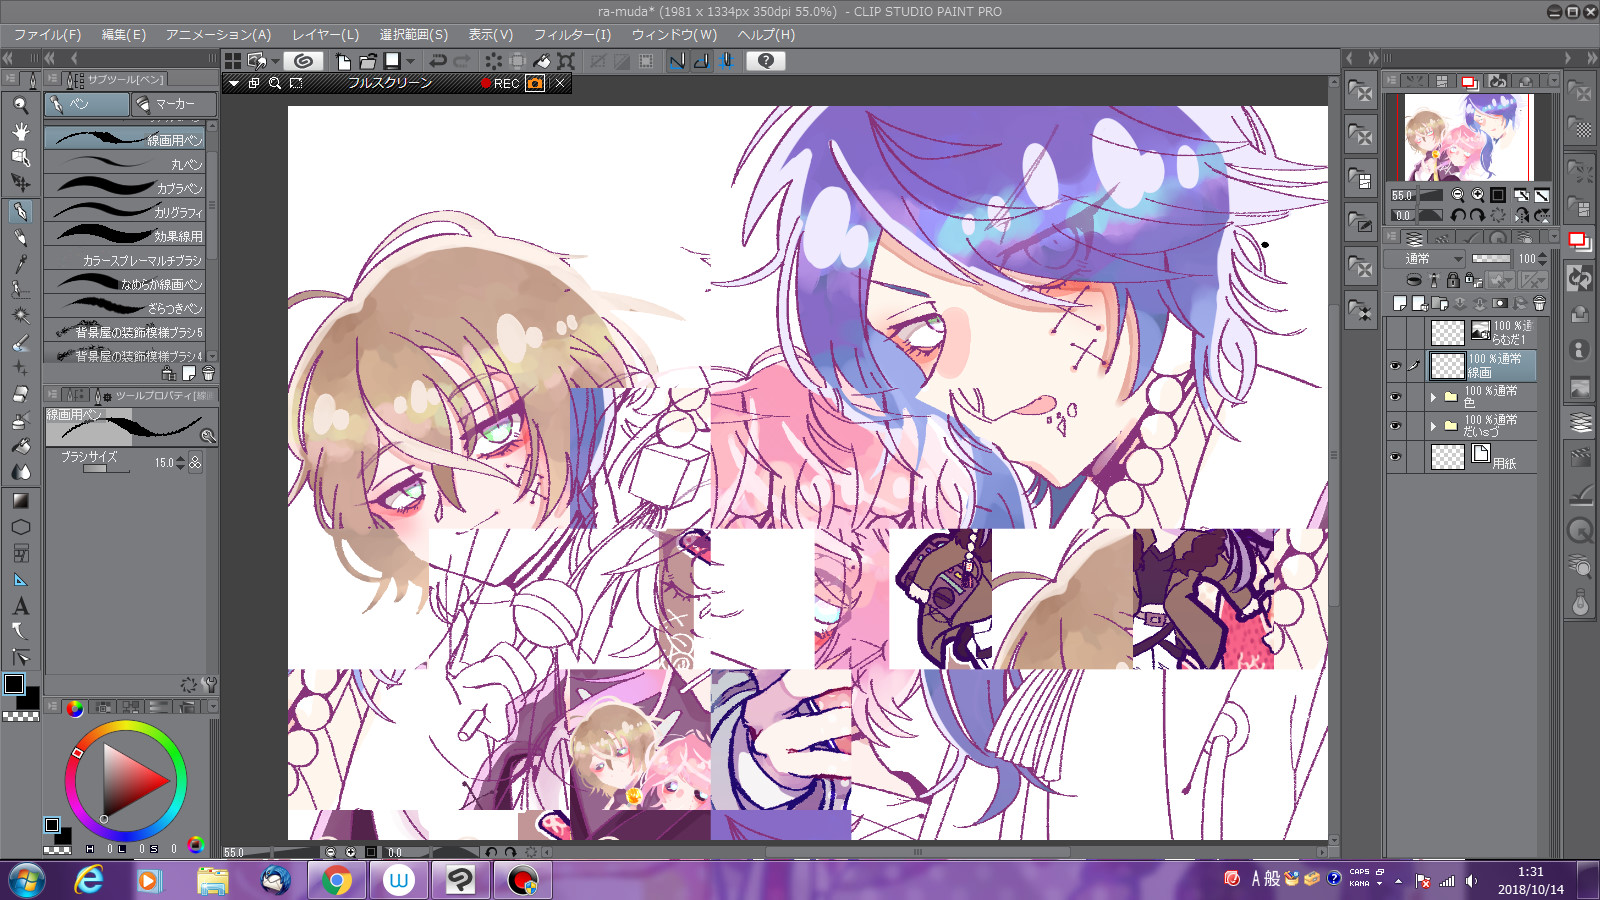Toggle lock layer icon

click(1452, 280)
